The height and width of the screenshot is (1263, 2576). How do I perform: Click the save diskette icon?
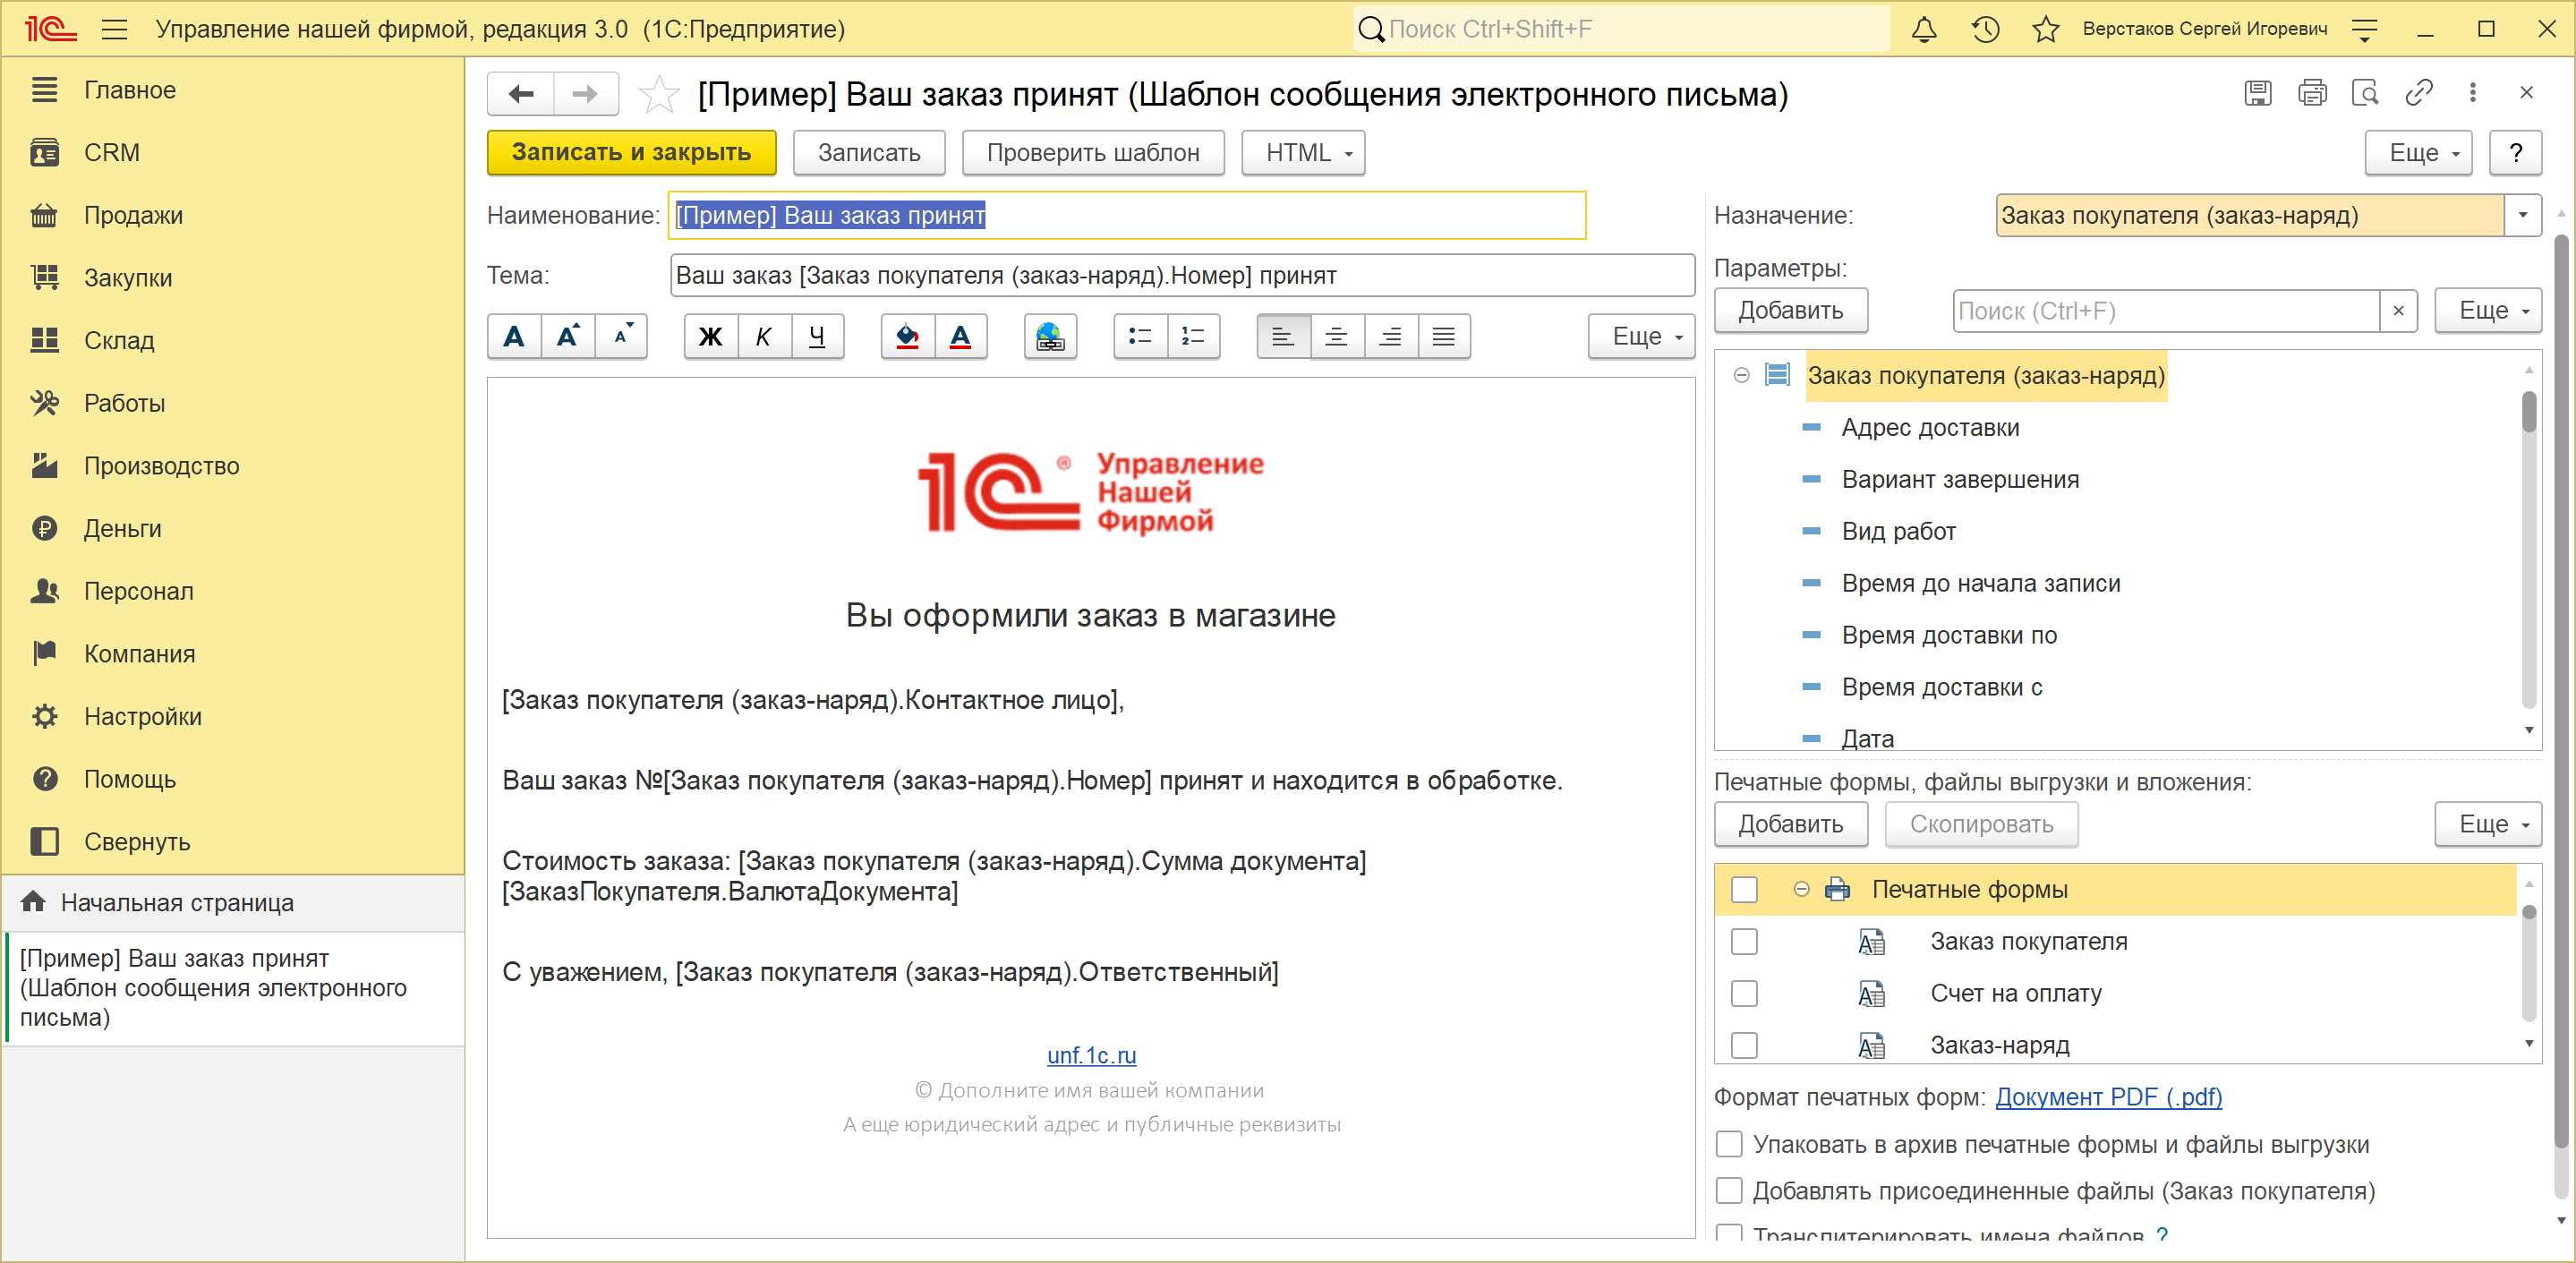click(x=2258, y=93)
